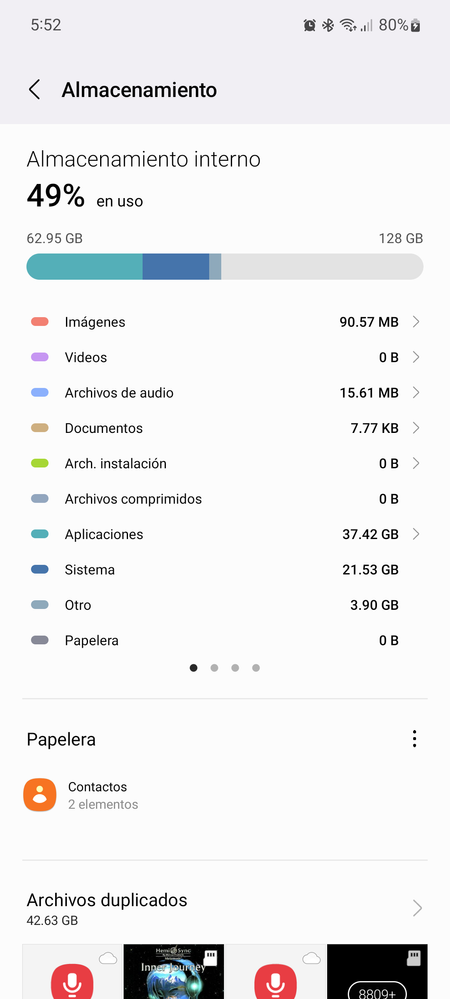Tap the Bluetooth icon in the status bar

pyautogui.click(x=328, y=25)
